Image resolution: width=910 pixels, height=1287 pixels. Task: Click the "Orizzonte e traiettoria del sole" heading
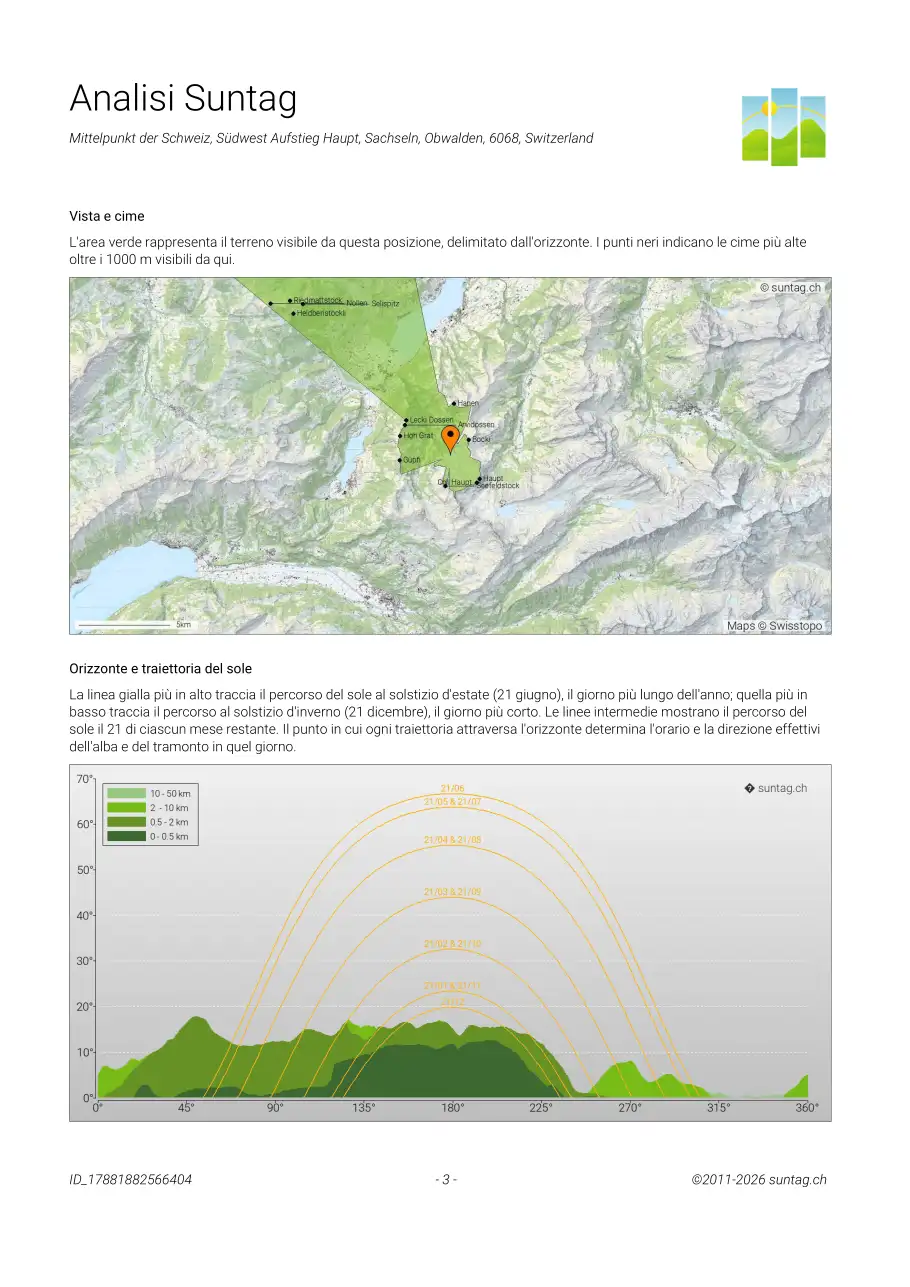[160, 668]
